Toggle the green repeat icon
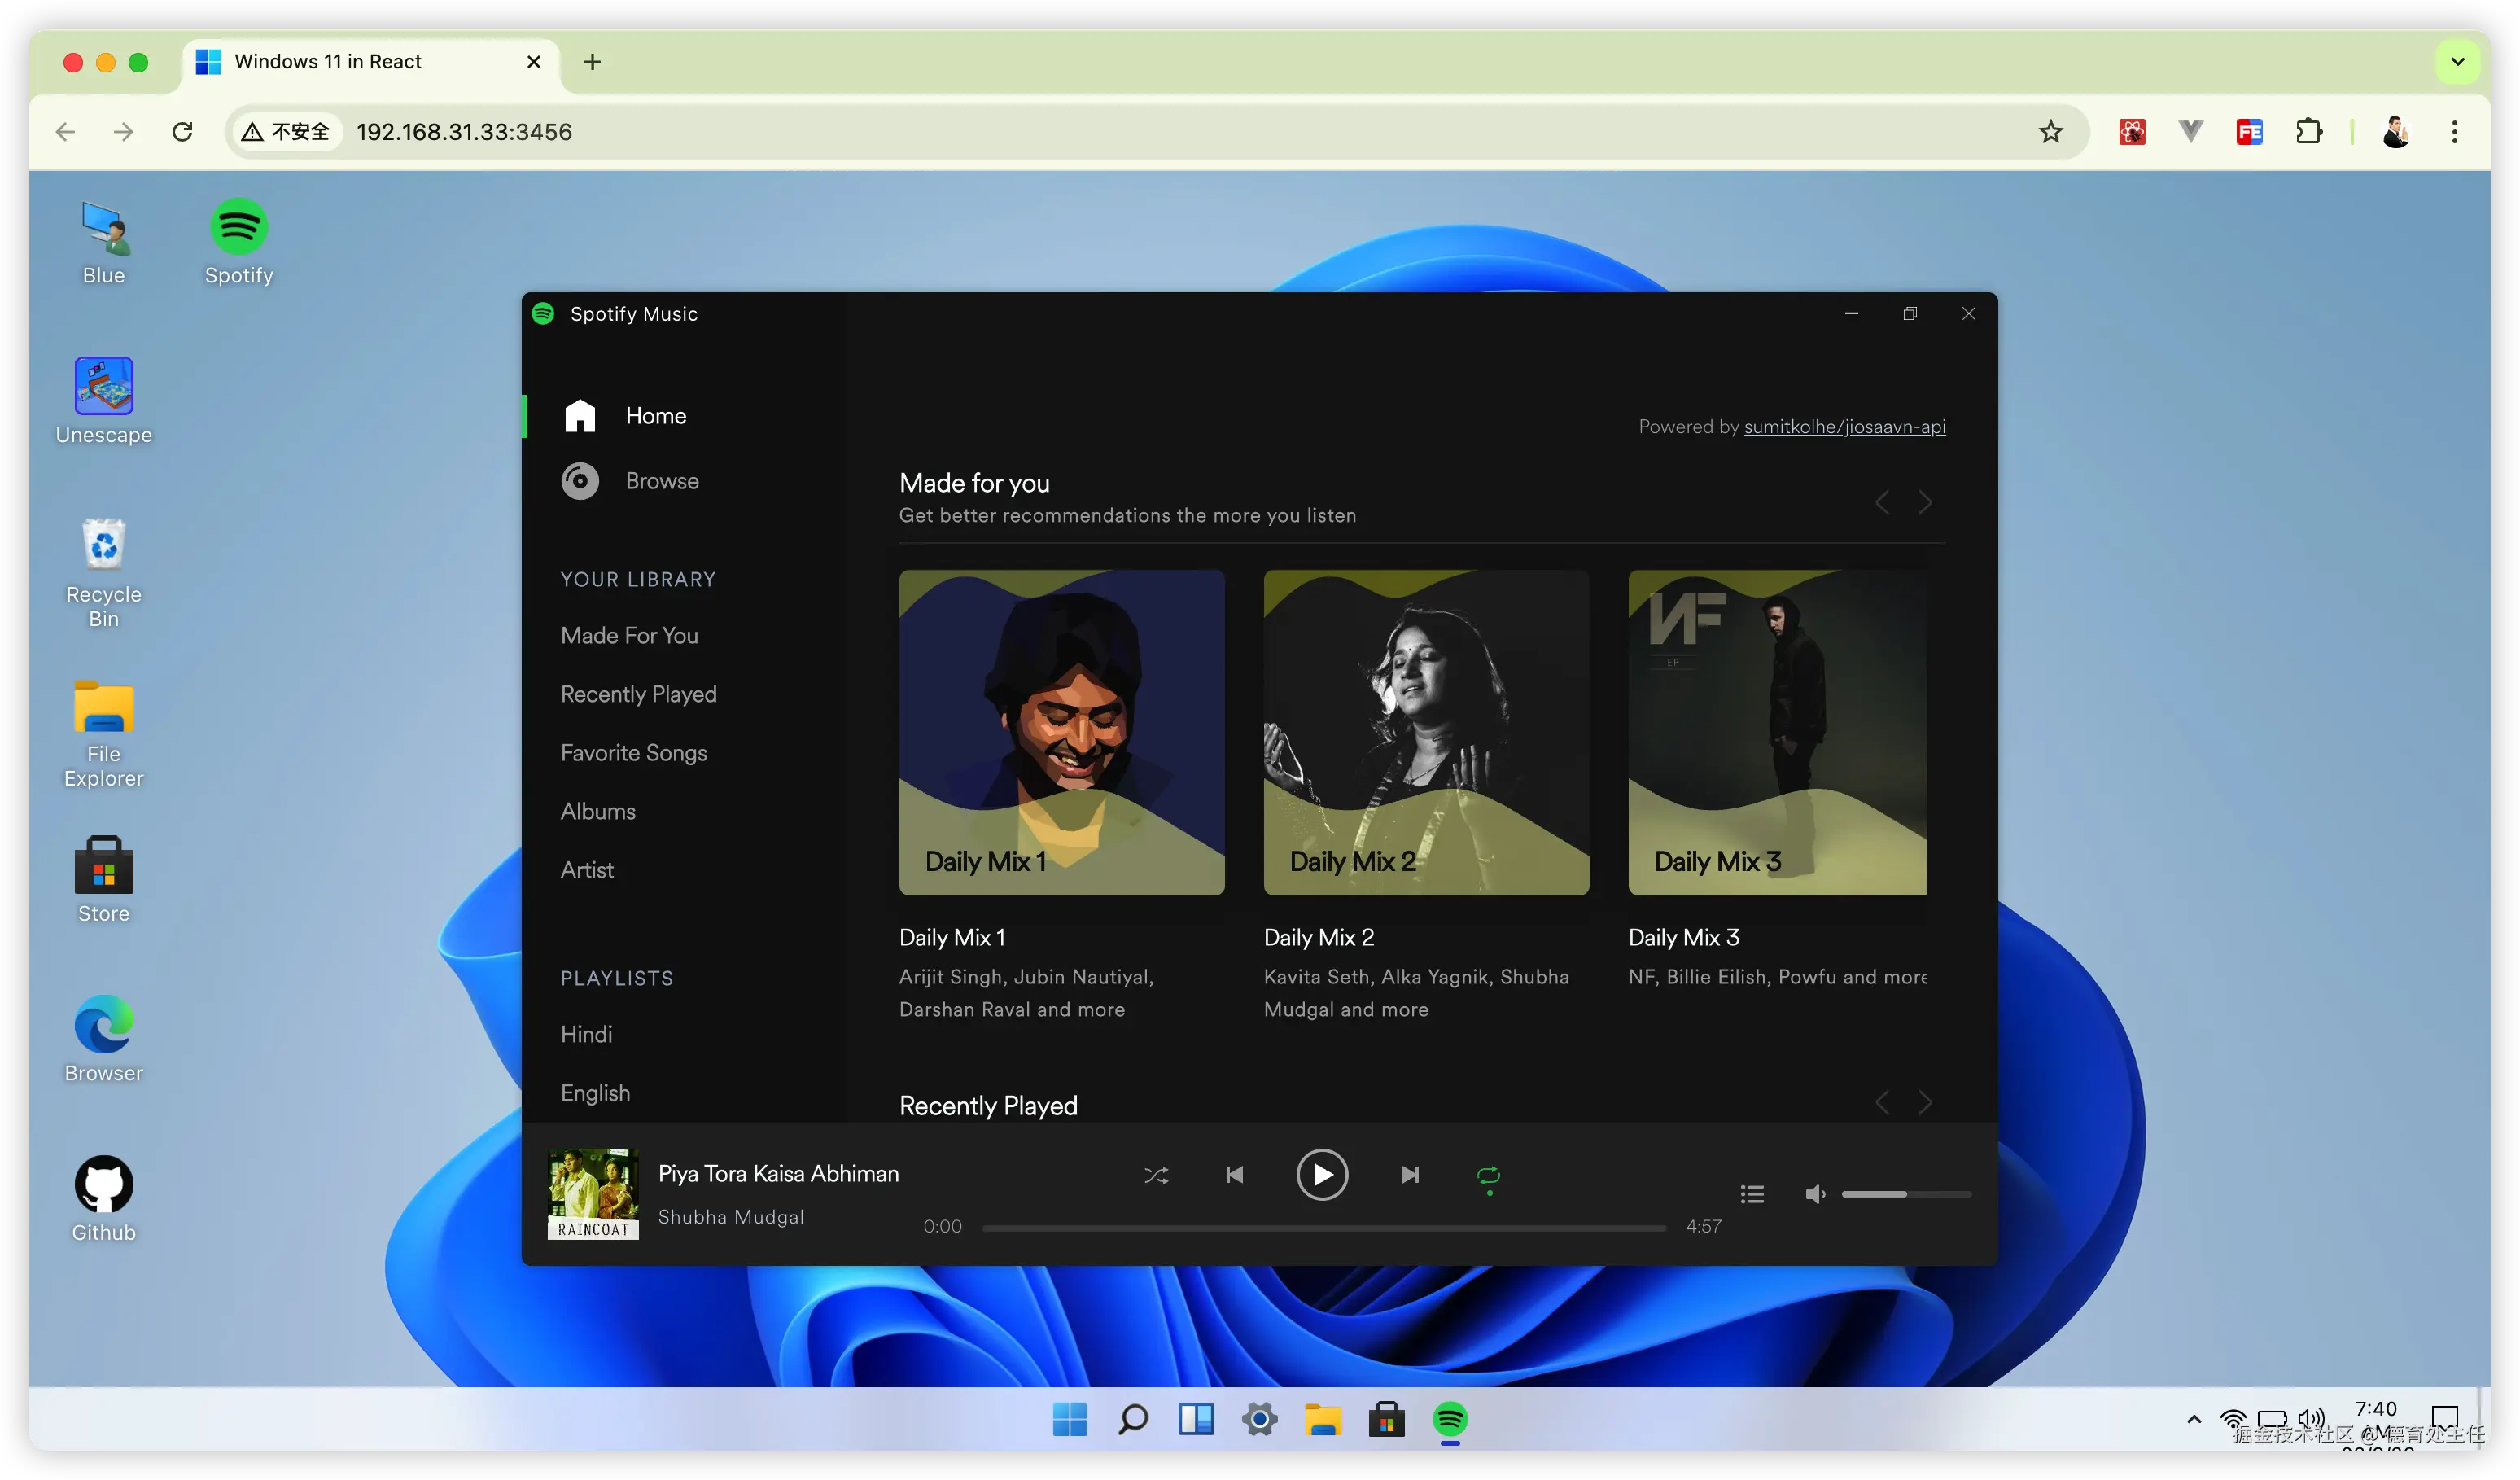This screenshot has height=1480, width=2520. [x=1488, y=1176]
